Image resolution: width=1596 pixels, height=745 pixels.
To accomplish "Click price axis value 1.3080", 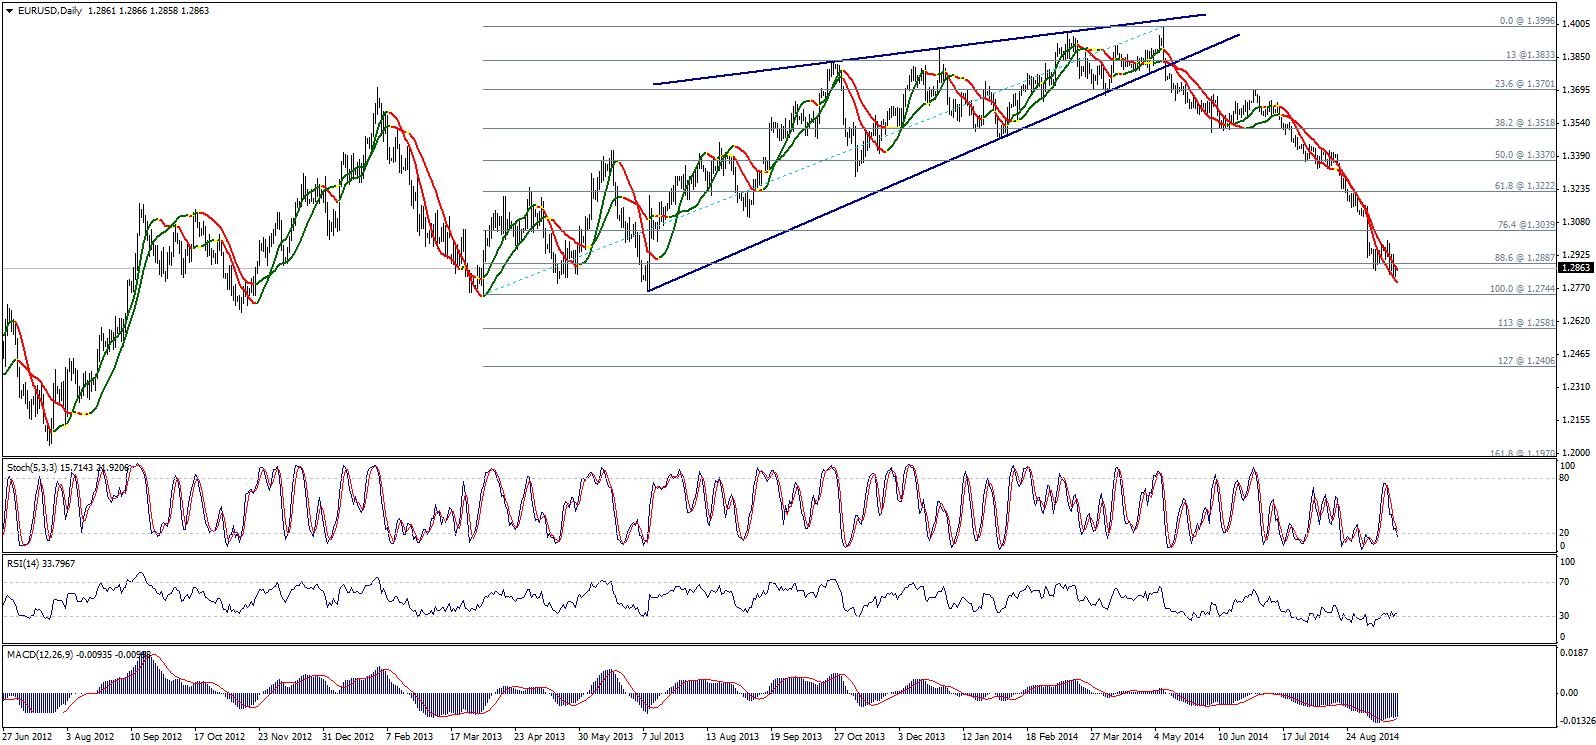I will pyautogui.click(x=1576, y=222).
